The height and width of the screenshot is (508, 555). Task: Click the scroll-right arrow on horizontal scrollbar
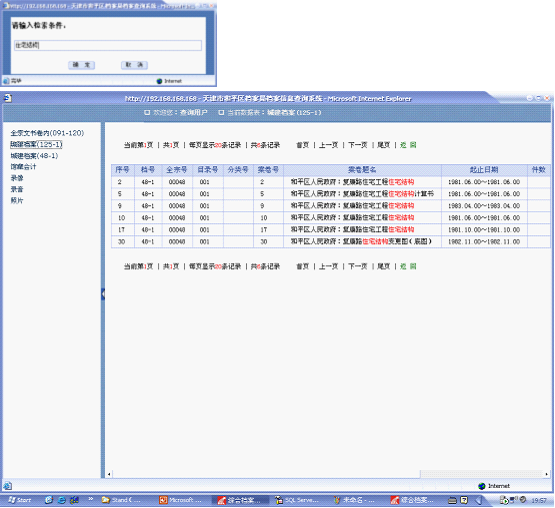point(547,474)
